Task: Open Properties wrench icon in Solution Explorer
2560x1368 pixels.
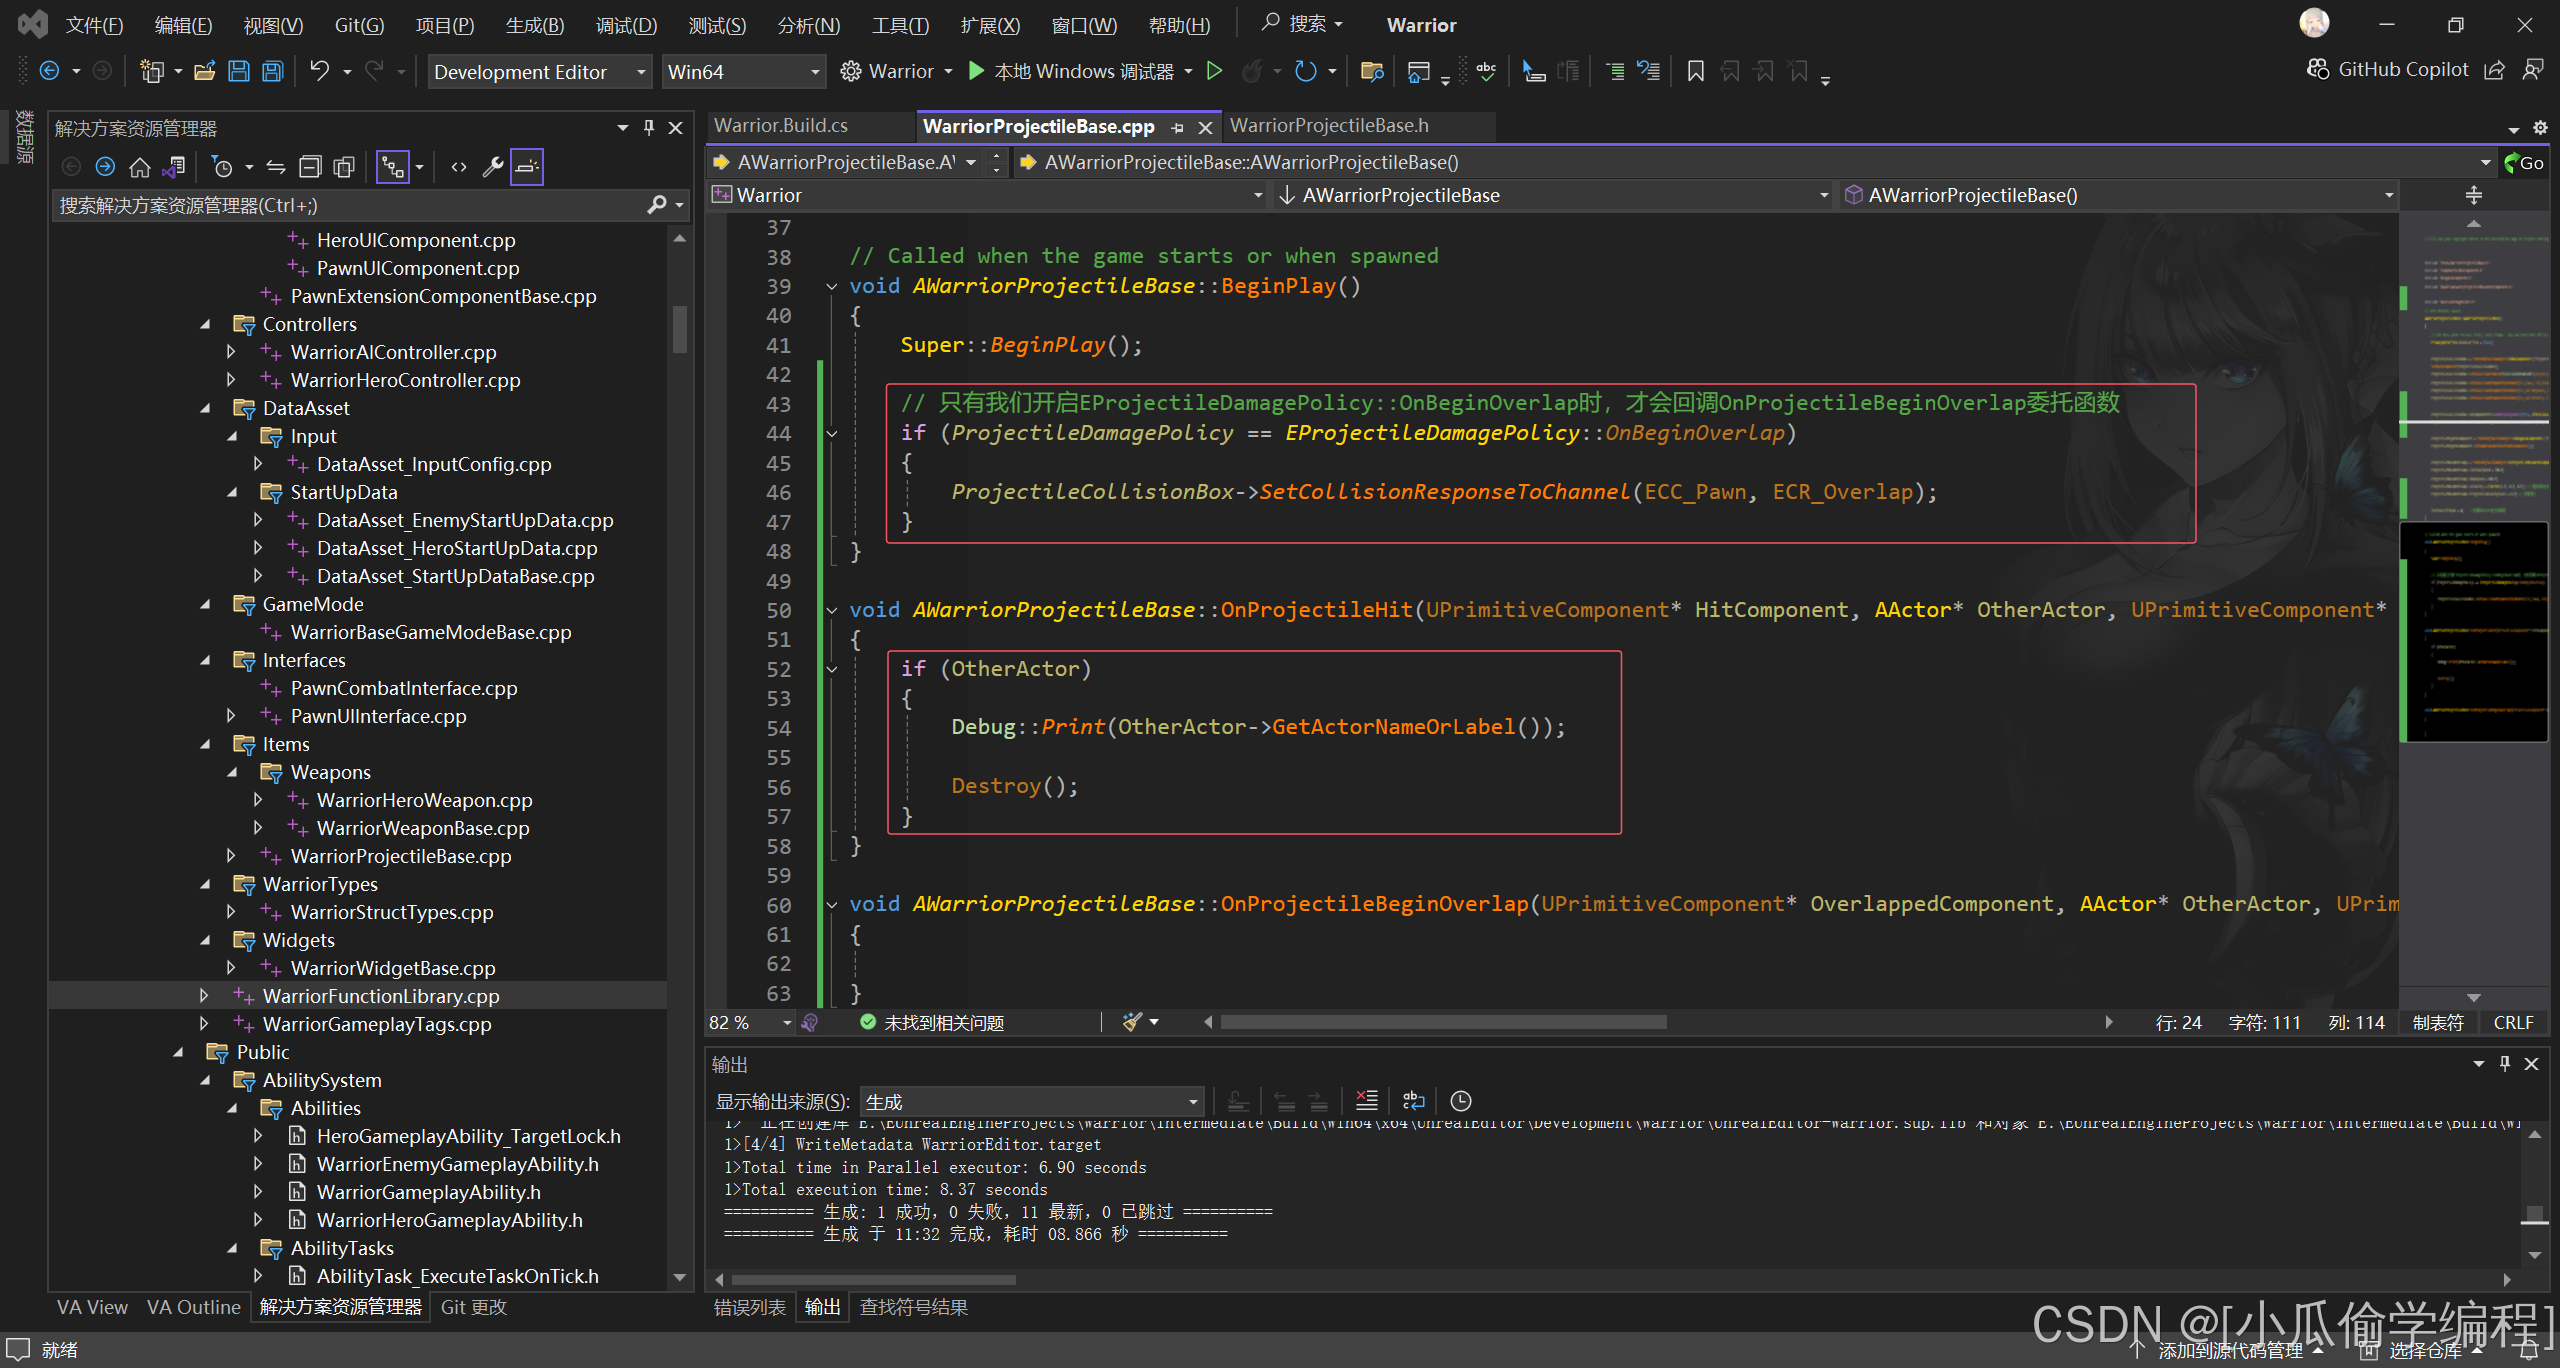Action: [x=493, y=167]
